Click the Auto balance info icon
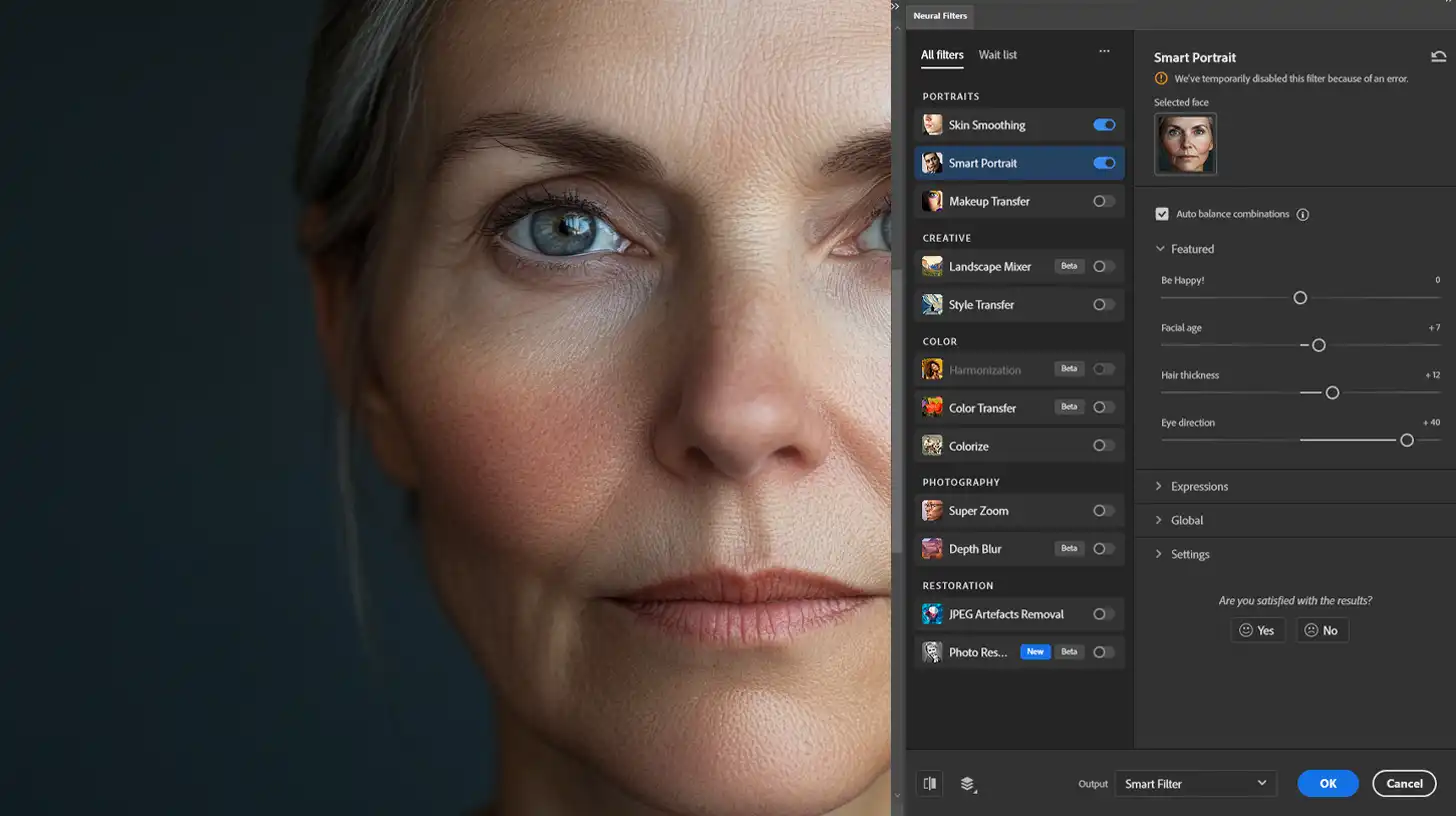Screen dimensions: 1456x816 coord(1302,214)
